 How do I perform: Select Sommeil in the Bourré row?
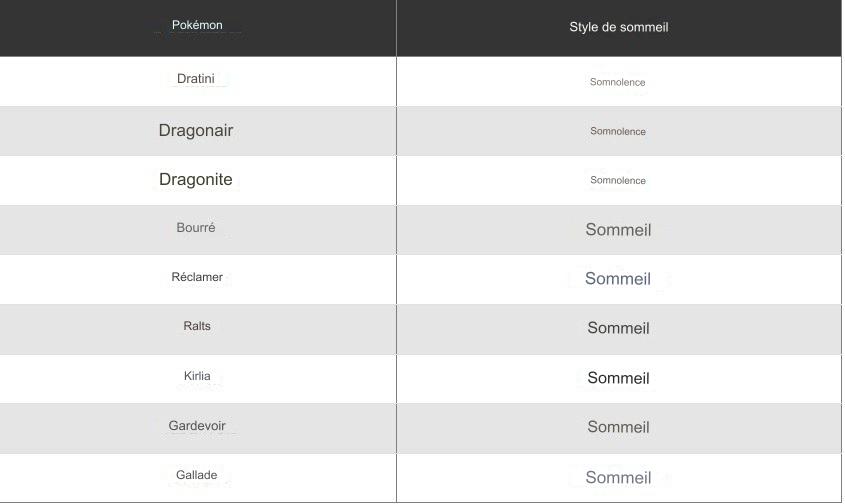618,230
